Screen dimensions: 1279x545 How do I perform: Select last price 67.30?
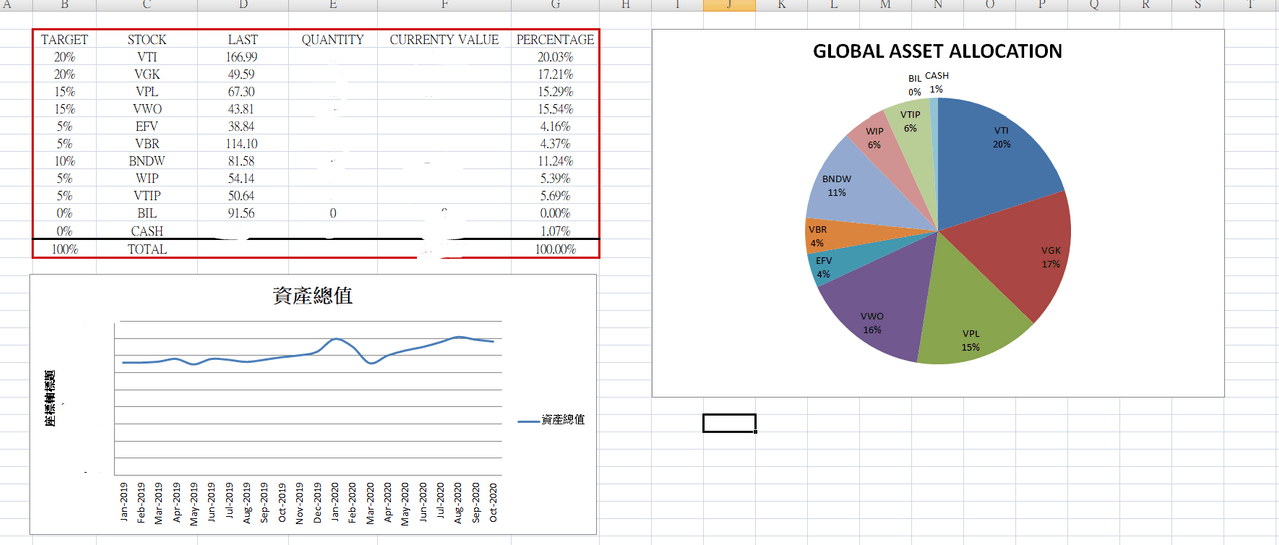pyautogui.click(x=243, y=92)
